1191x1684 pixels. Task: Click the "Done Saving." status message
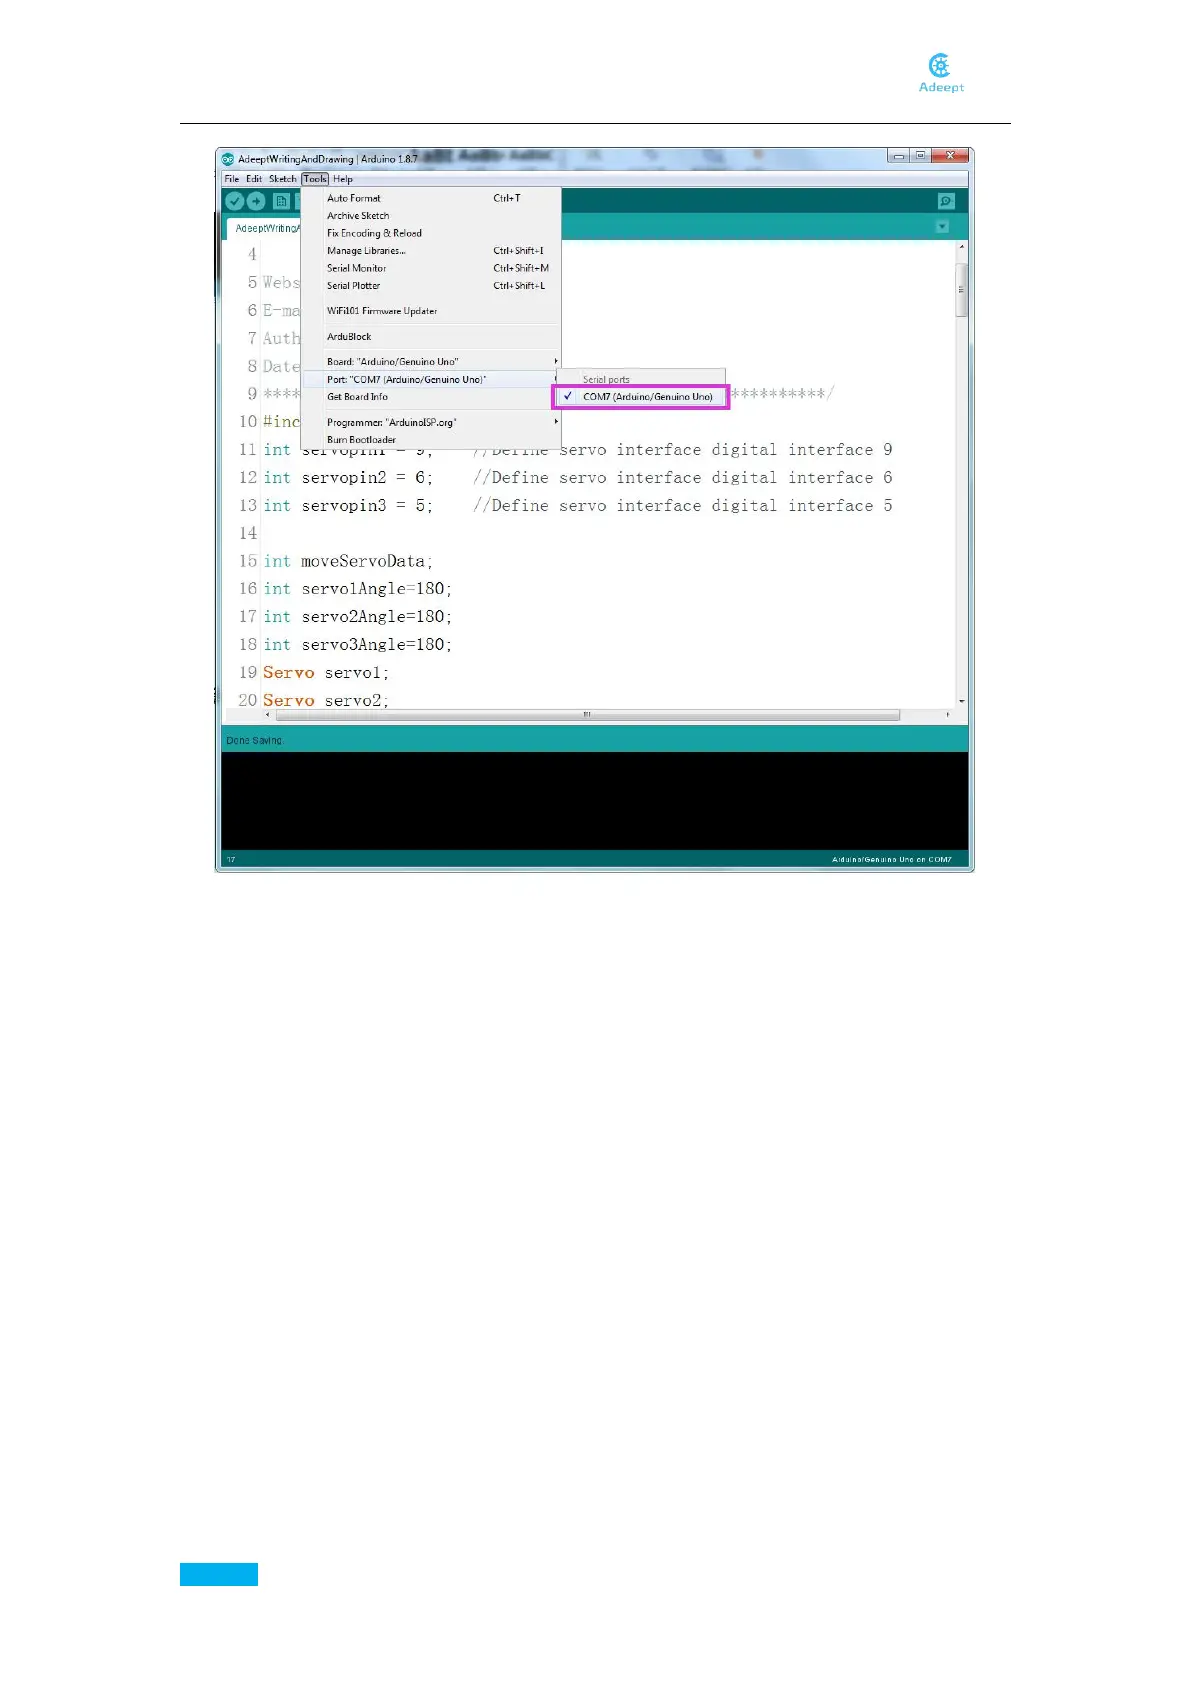(x=255, y=740)
